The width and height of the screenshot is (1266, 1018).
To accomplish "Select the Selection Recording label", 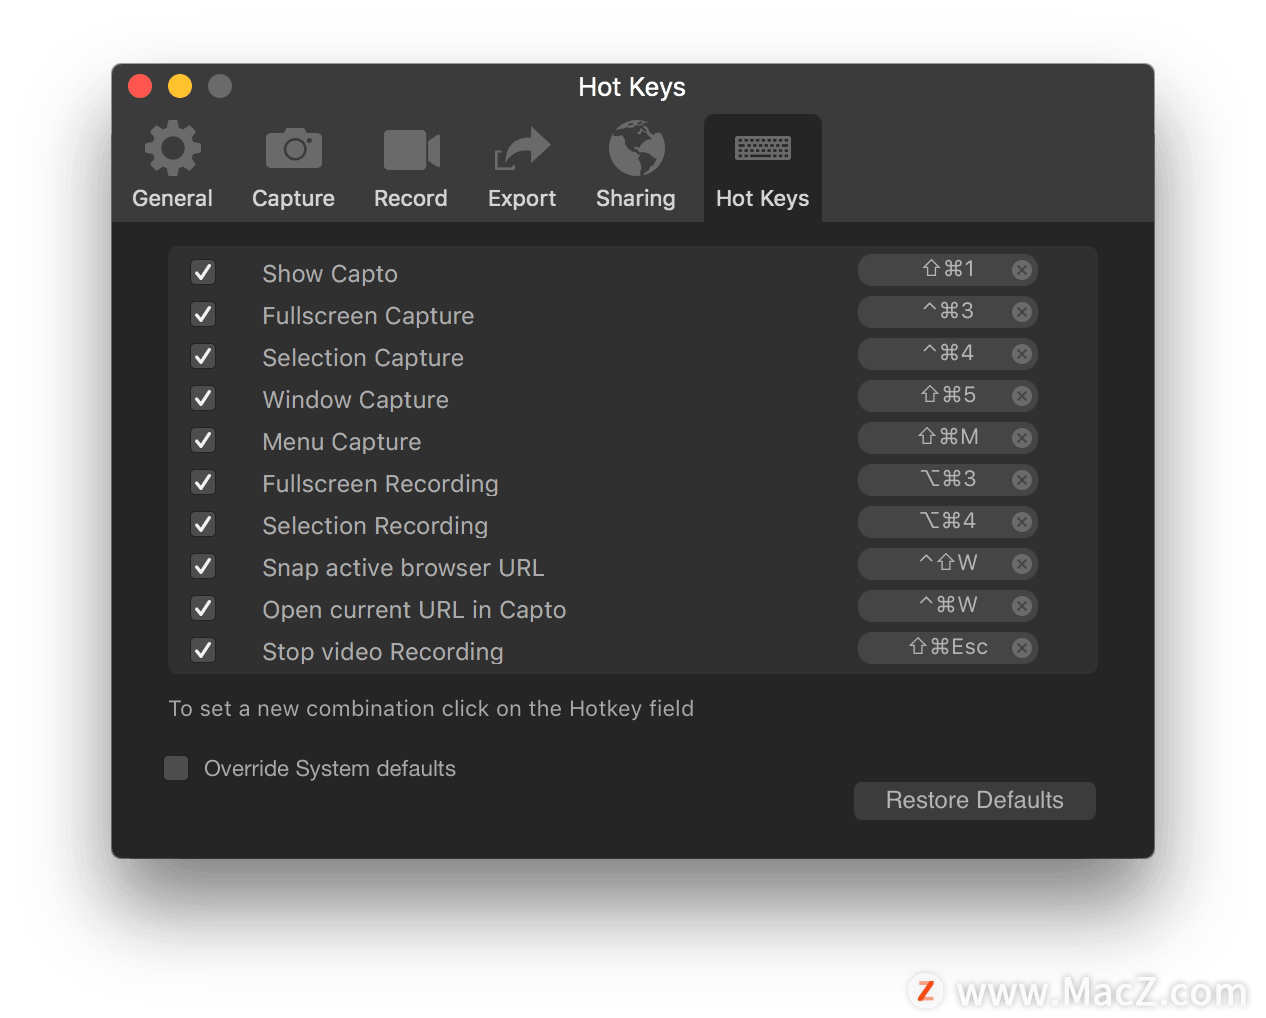I will (375, 526).
